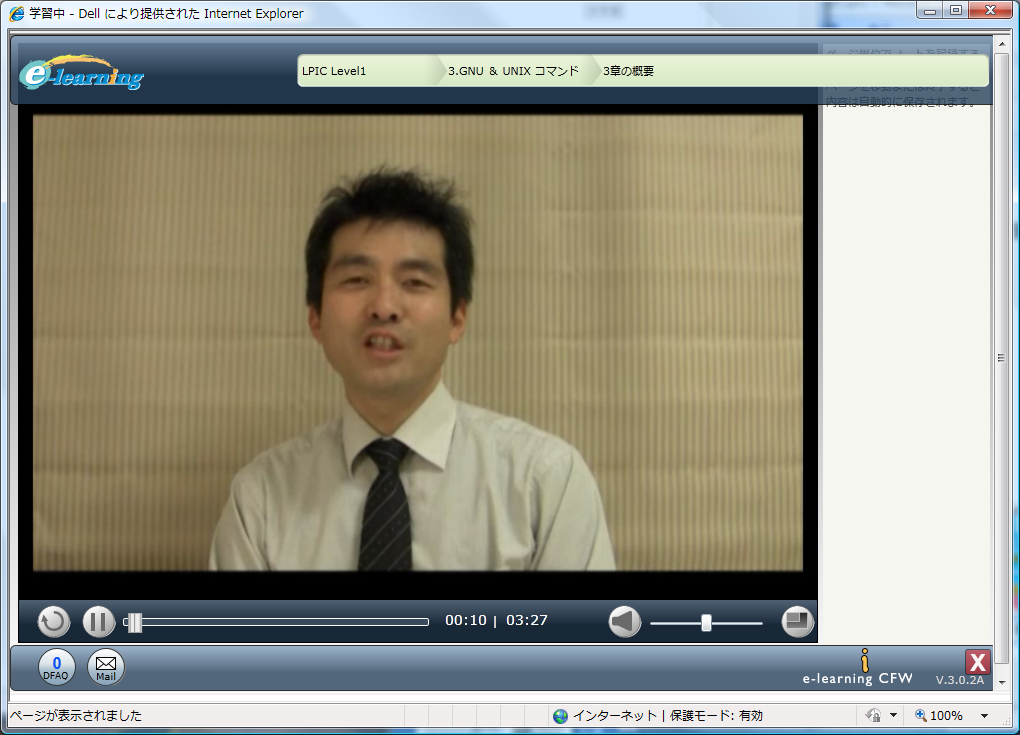This screenshot has width=1020, height=735.
Task: Click the middle of the video progress track
Action: pyautogui.click(x=276, y=622)
